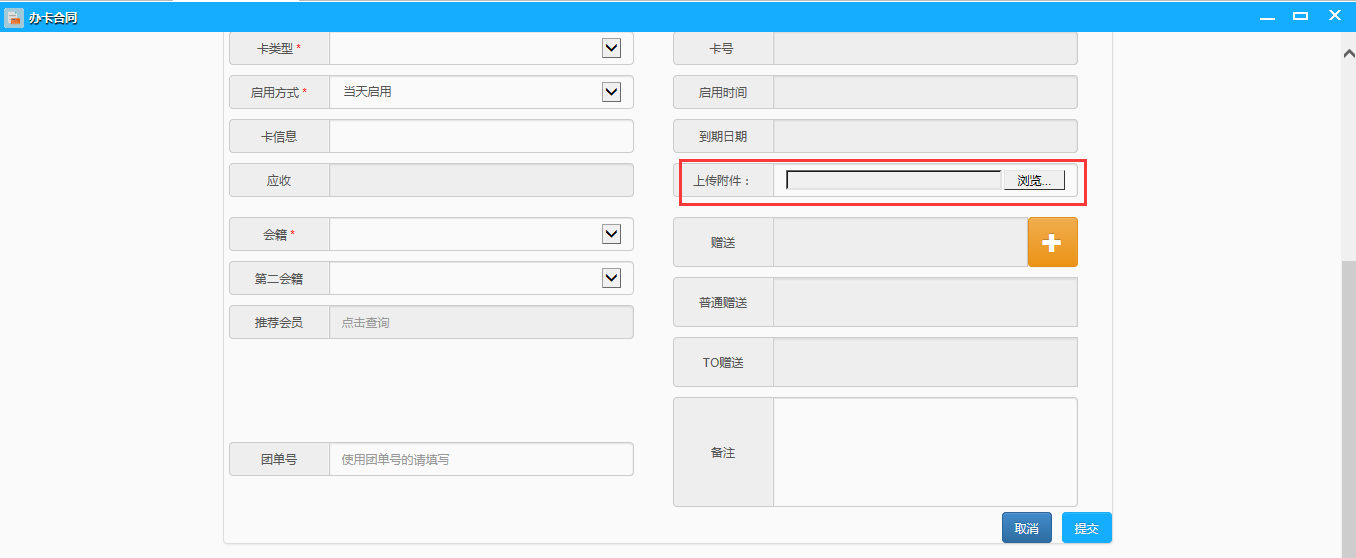Image resolution: width=1356 pixels, height=558 pixels.
Task: Click the 赠送 field
Action: click(x=901, y=242)
